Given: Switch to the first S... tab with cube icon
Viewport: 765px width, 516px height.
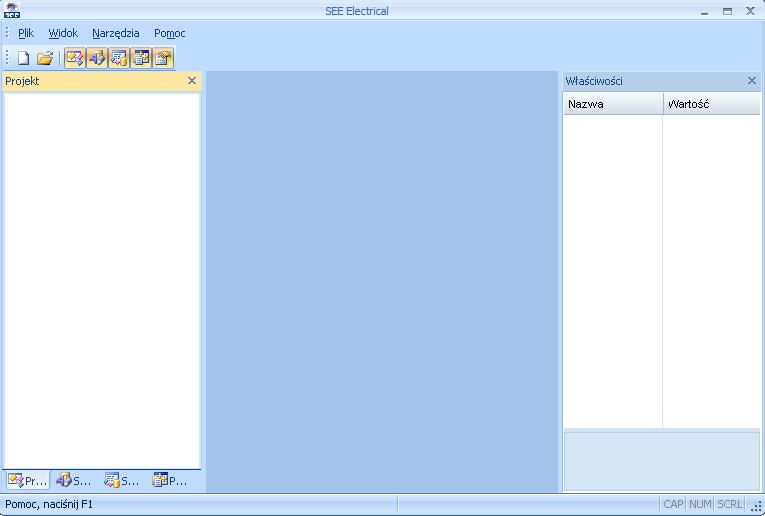Looking at the screenshot, I should coord(74,481).
